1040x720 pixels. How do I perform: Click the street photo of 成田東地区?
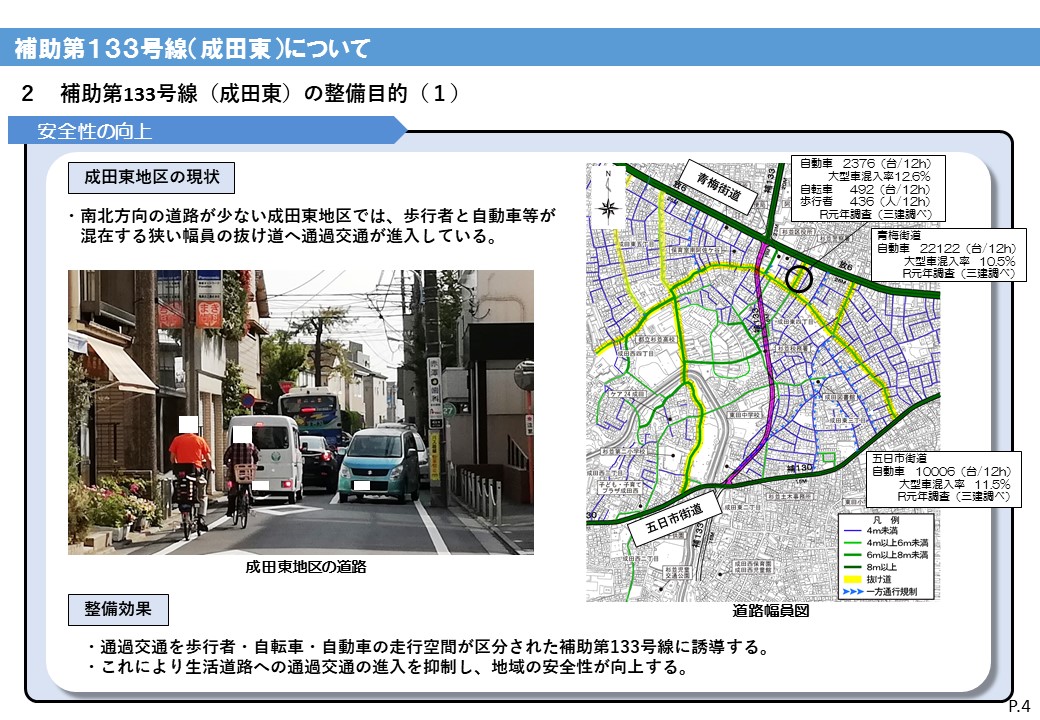click(x=300, y=411)
